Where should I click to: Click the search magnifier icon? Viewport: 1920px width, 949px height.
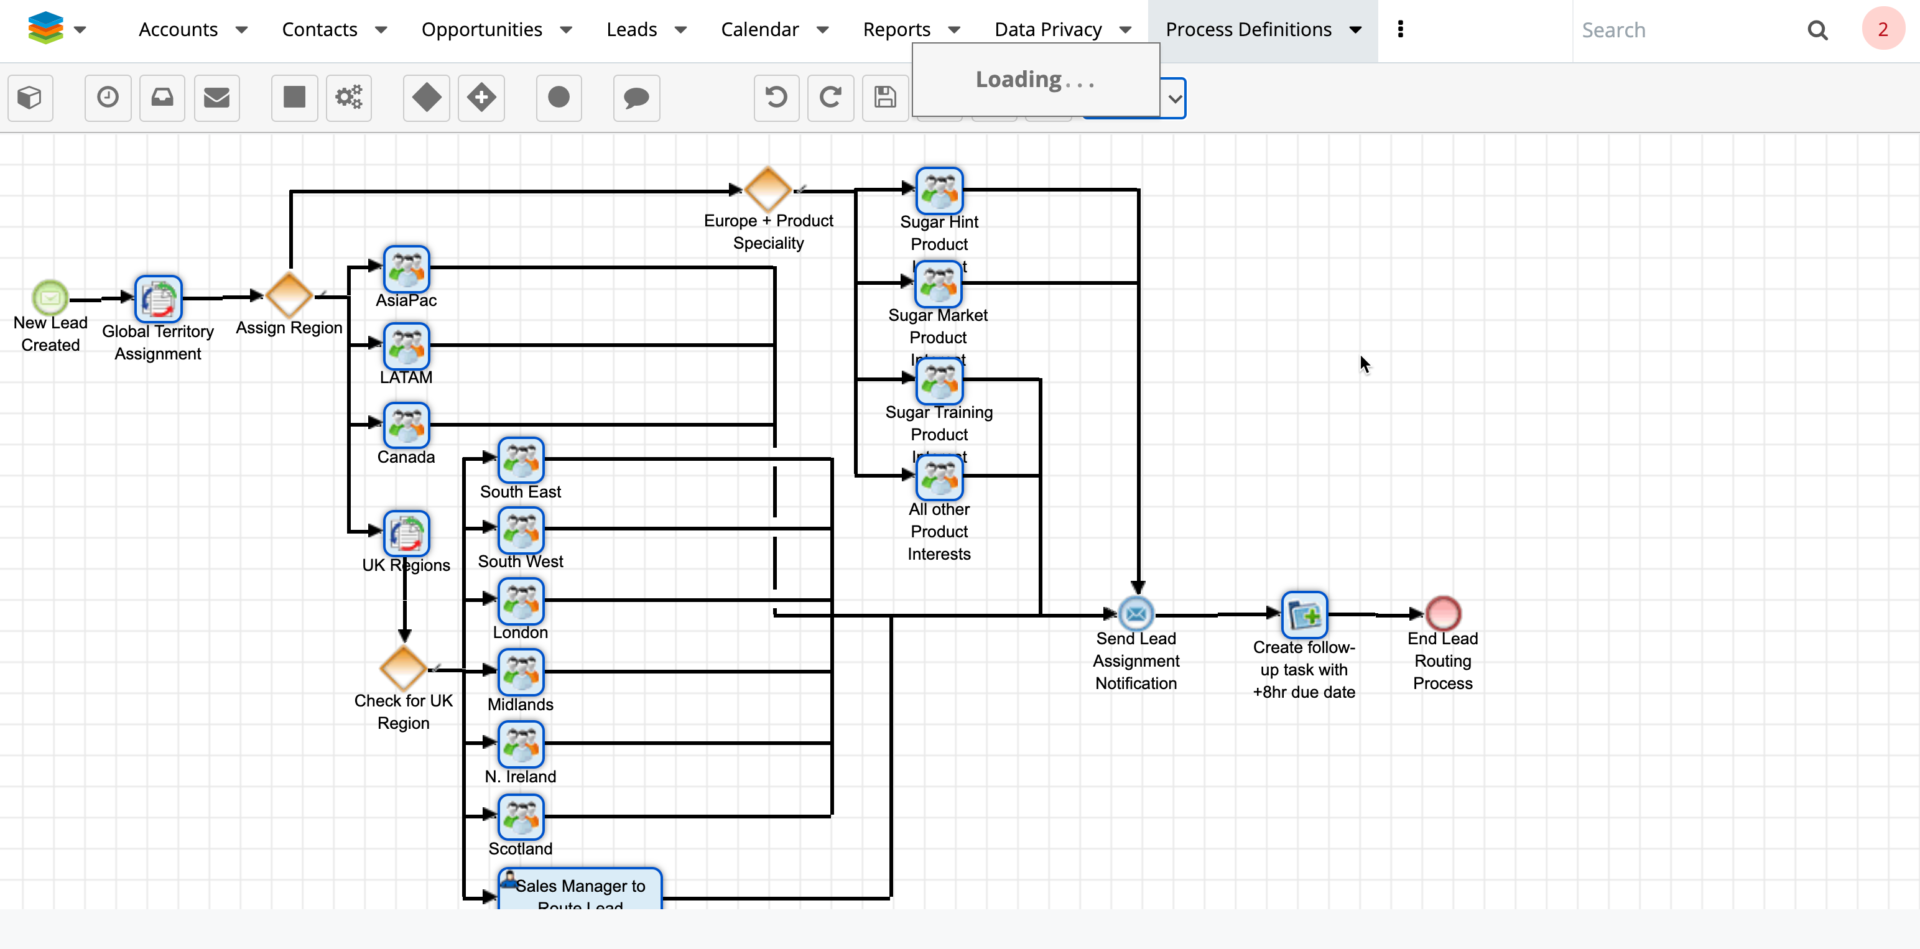tap(1818, 30)
